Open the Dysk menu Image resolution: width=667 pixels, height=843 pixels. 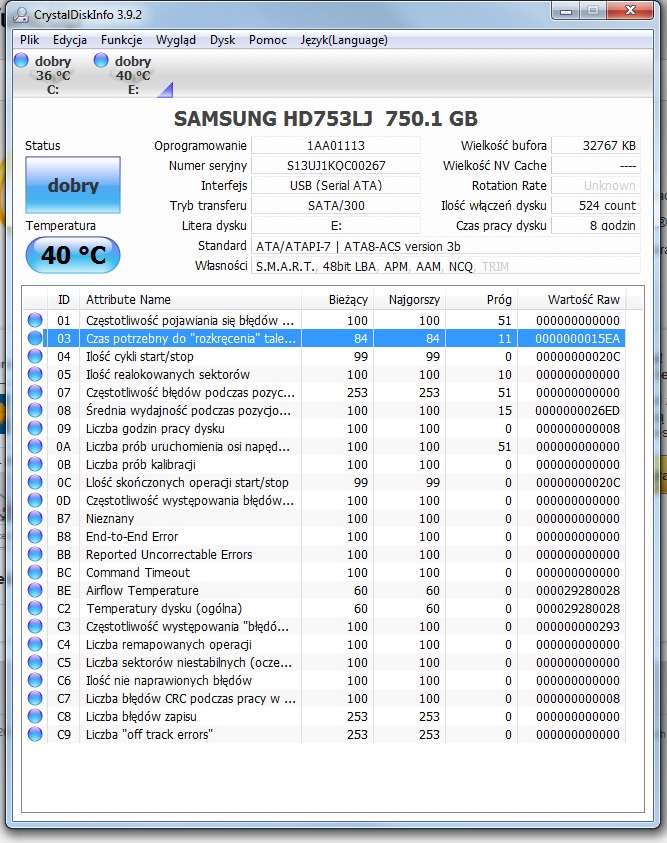[223, 40]
